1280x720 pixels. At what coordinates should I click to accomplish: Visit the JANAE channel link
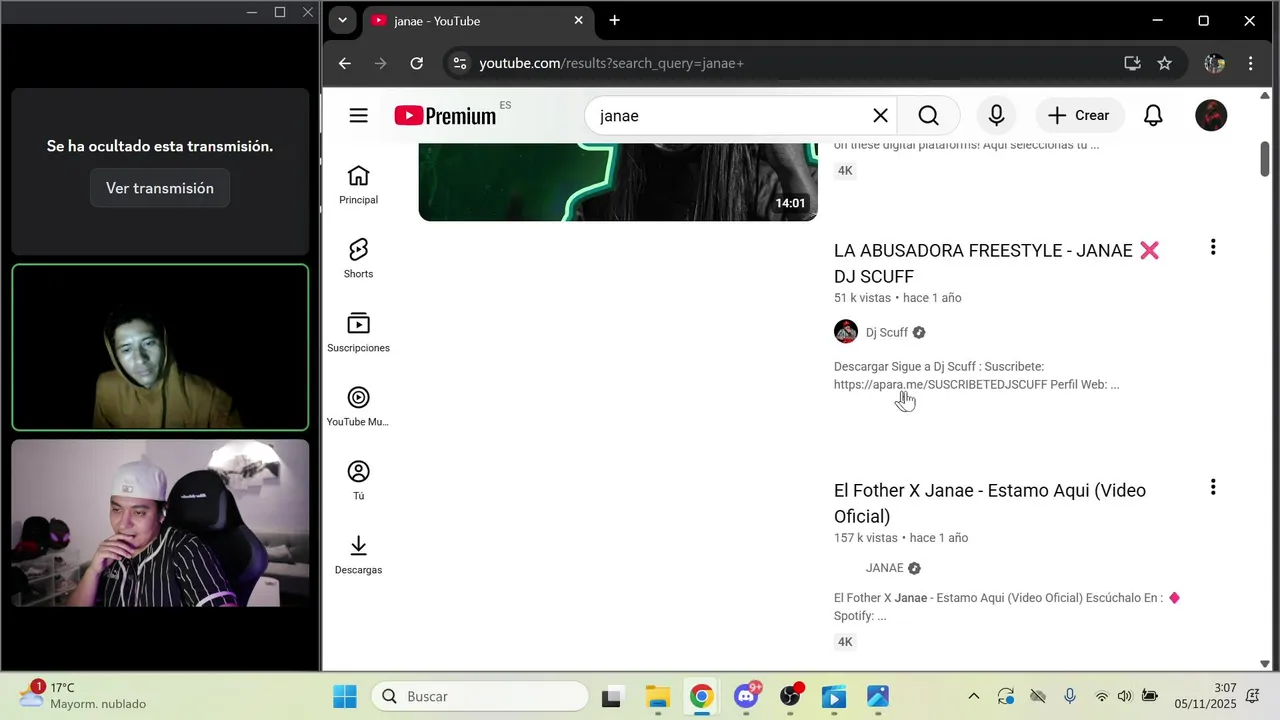(x=884, y=568)
